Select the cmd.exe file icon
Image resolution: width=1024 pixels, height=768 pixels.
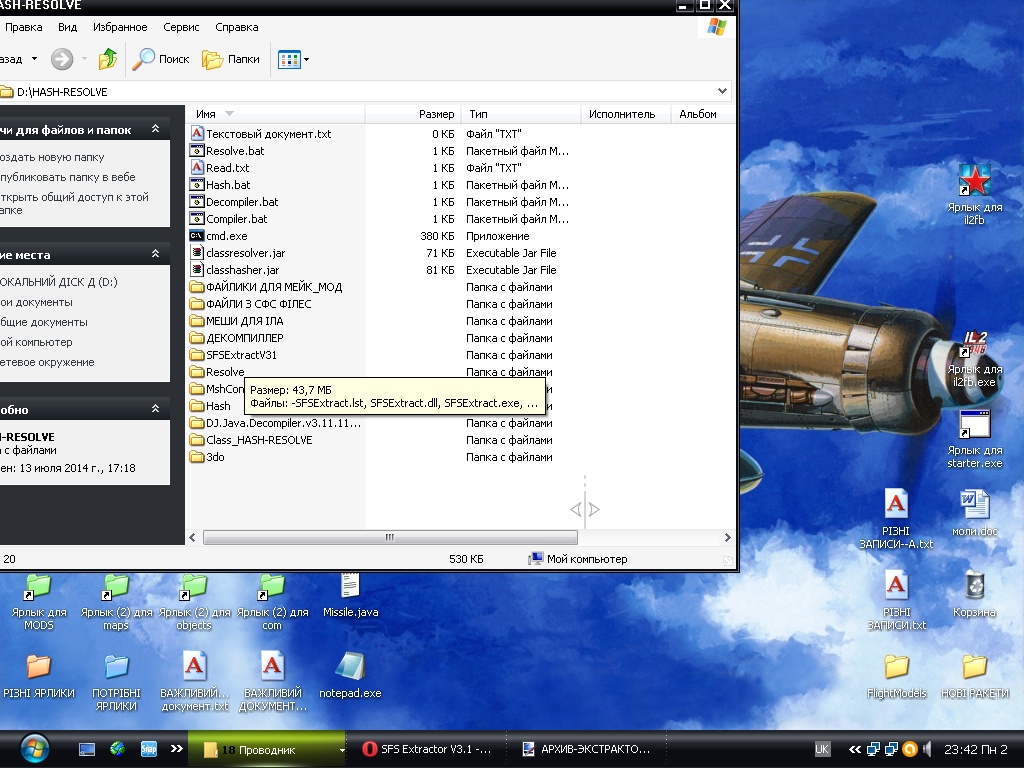pyautogui.click(x=197, y=236)
